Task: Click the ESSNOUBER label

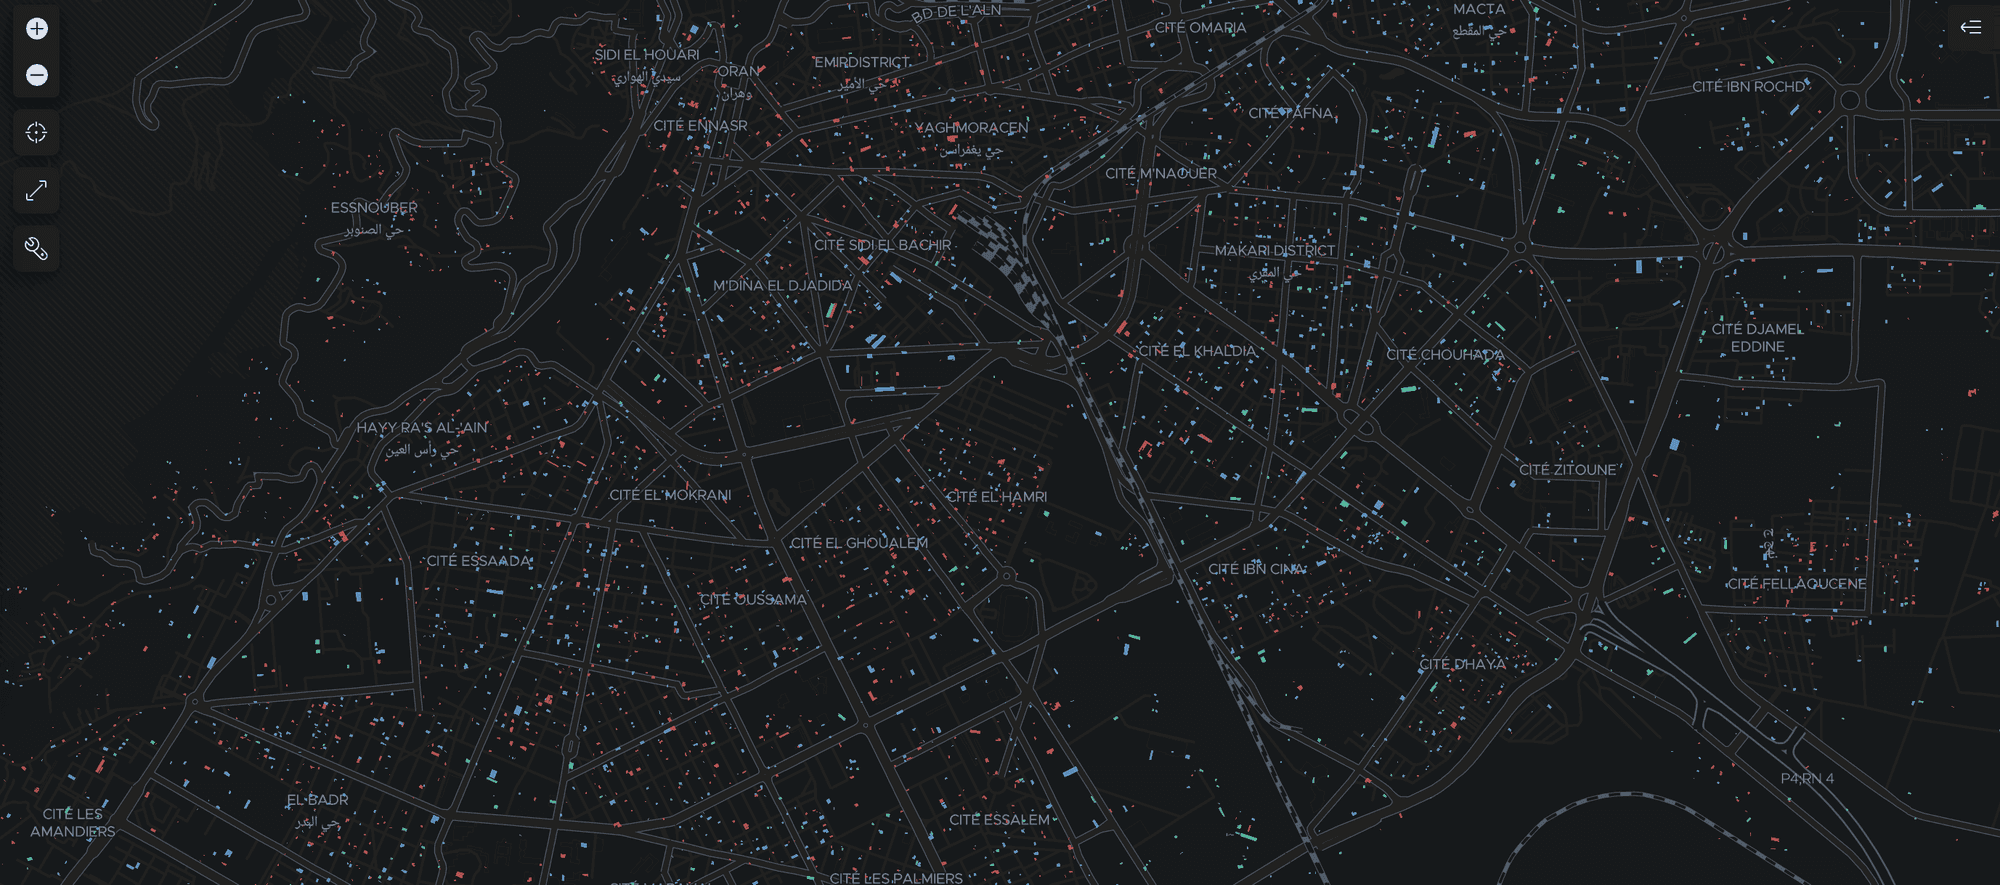Action: tap(374, 208)
